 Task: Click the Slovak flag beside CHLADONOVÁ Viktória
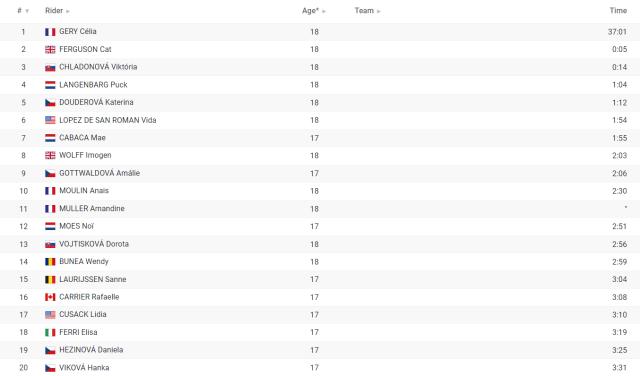click(50, 67)
